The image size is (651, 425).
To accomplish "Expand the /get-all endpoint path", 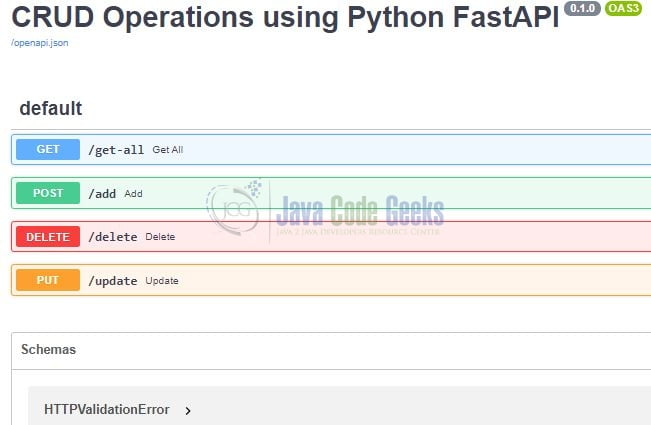I will 116,150.
